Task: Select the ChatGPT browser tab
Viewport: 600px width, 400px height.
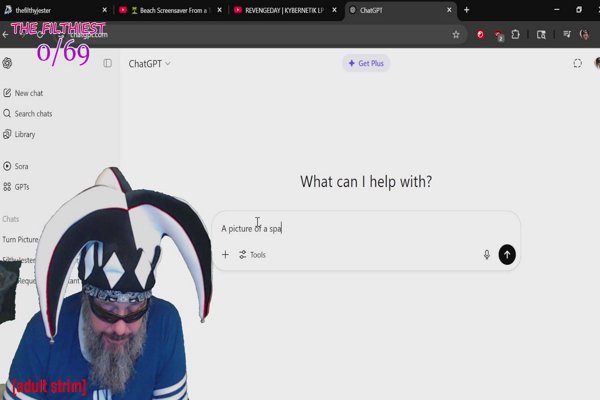Action: tap(401, 10)
